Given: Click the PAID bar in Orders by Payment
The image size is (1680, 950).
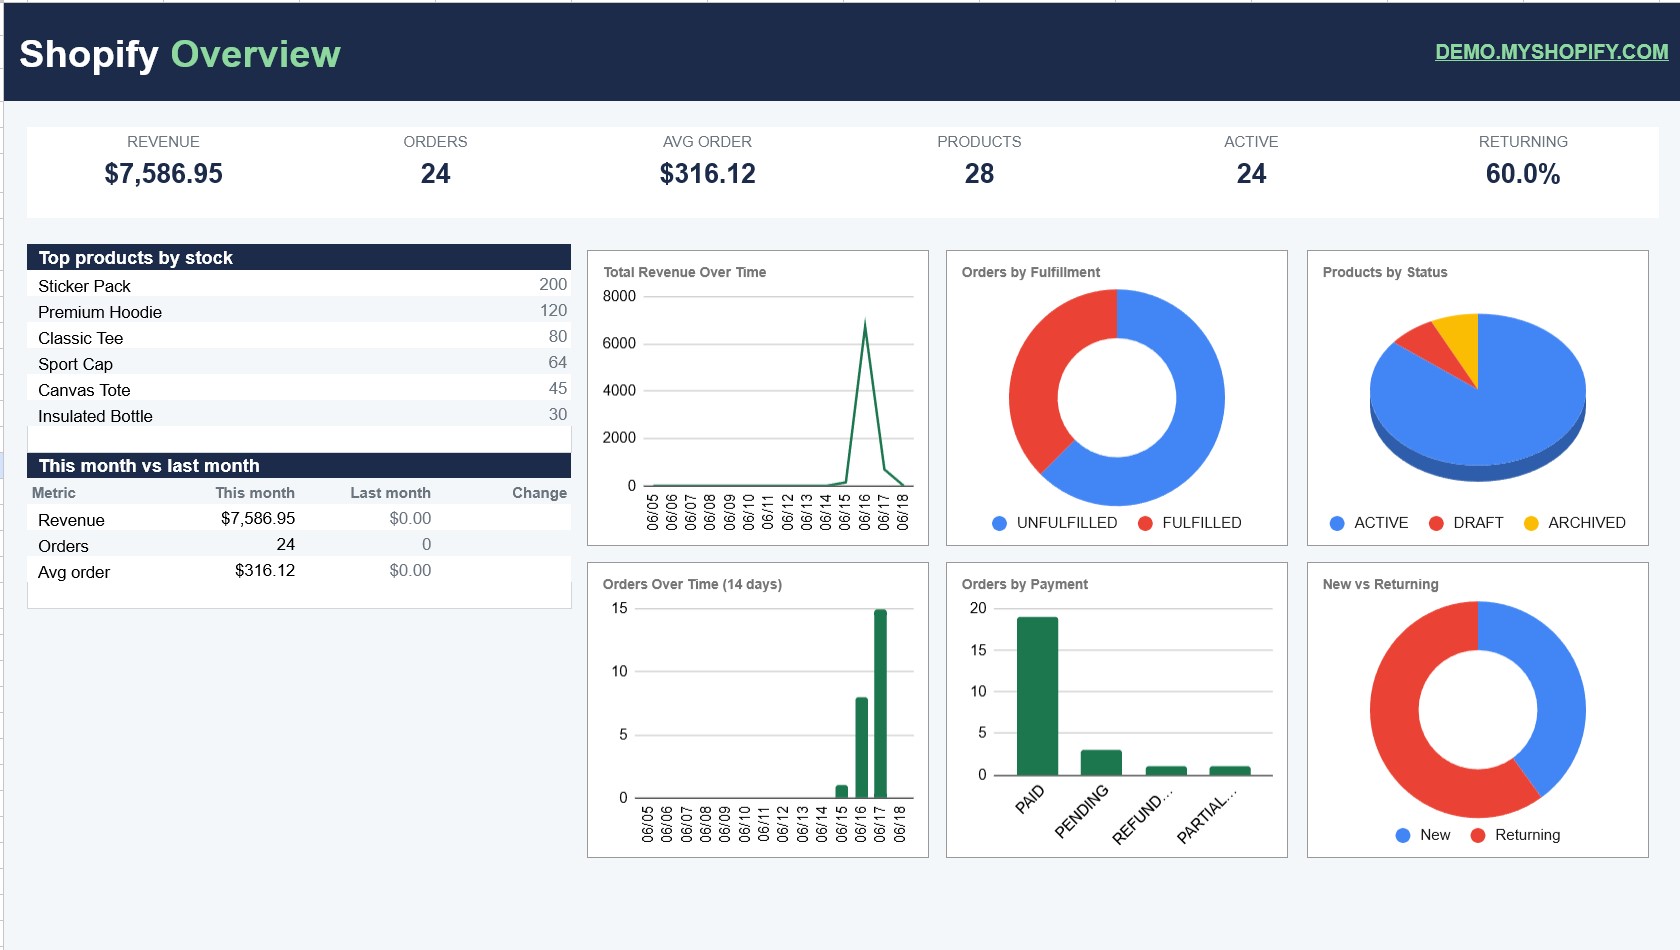Looking at the screenshot, I should tap(1037, 696).
